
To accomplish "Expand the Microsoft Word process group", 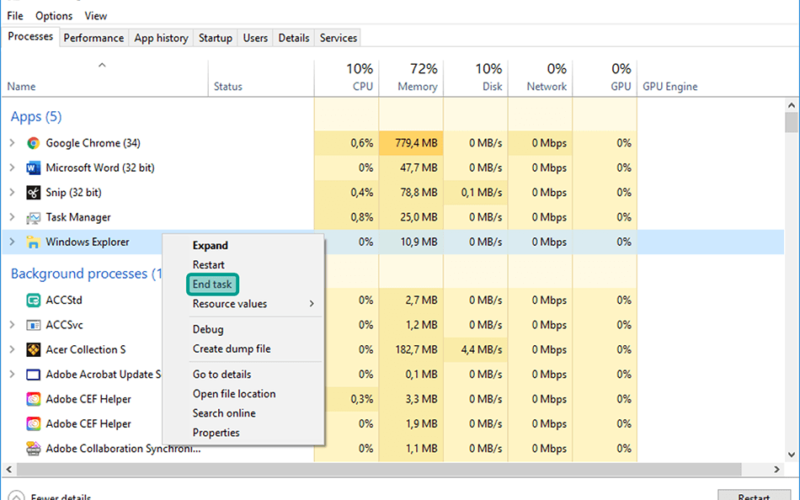I will [x=12, y=167].
